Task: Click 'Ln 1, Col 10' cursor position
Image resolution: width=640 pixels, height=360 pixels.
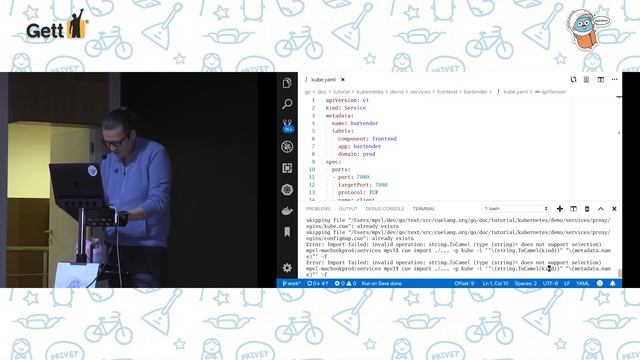Action: click(496, 283)
